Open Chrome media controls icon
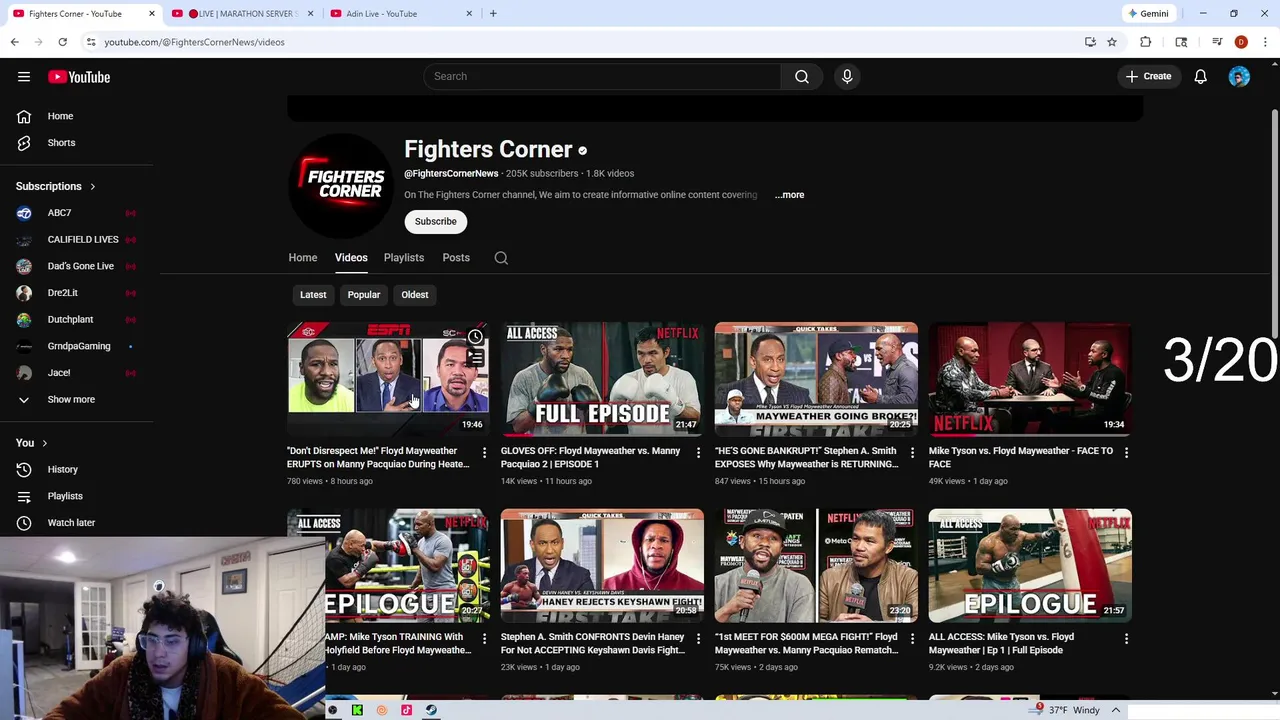 click(1217, 42)
